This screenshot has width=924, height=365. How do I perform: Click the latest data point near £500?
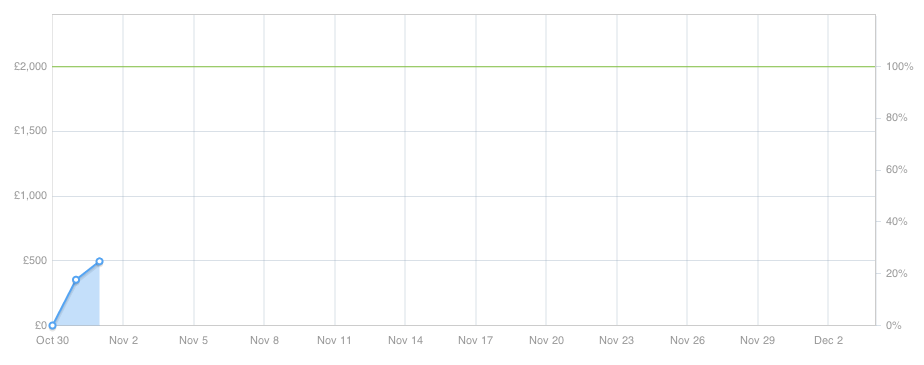click(x=100, y=261)
